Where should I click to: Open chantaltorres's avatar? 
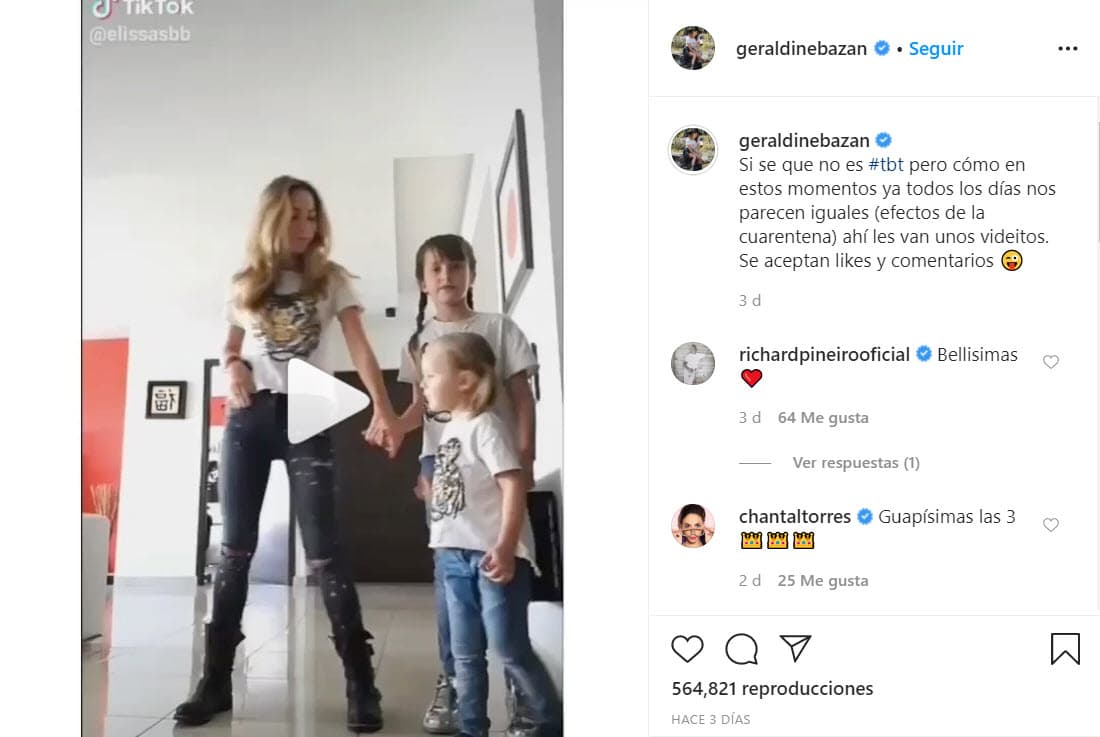click(693, 525)
